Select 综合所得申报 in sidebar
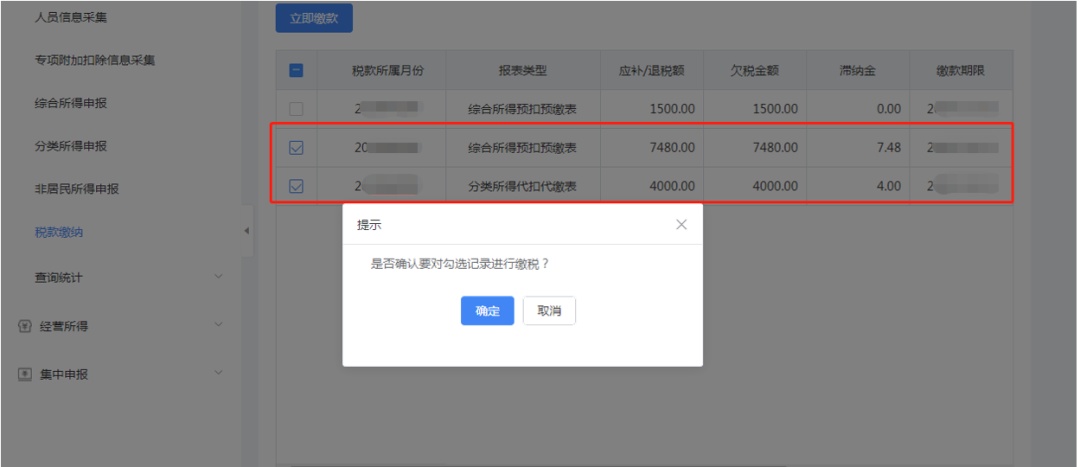This screenshot has width=1080, height=467. (x=71, y=103)
